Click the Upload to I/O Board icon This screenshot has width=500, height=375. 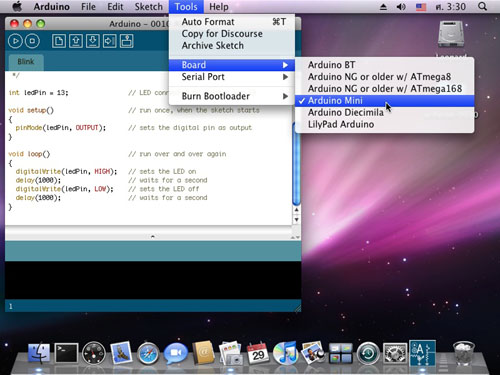110,41
